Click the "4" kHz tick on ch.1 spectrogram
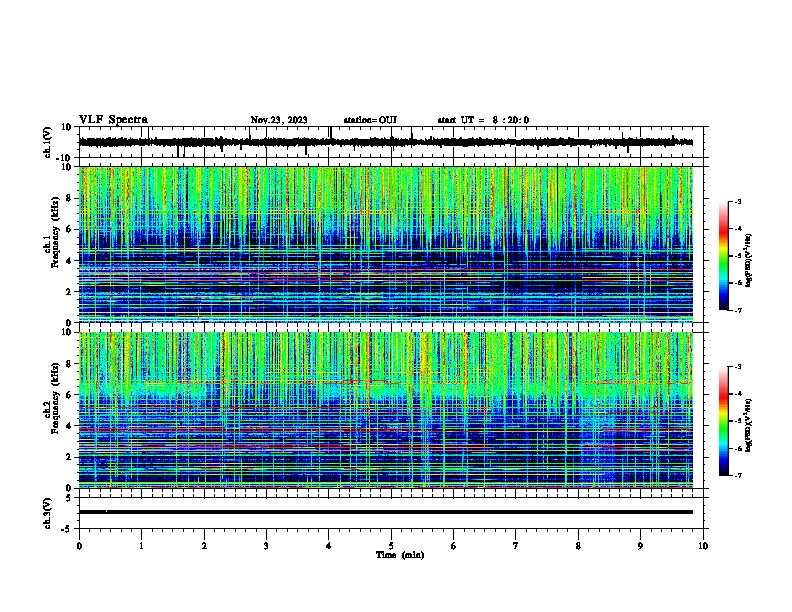The image size is (792, 612). (69, 261)
